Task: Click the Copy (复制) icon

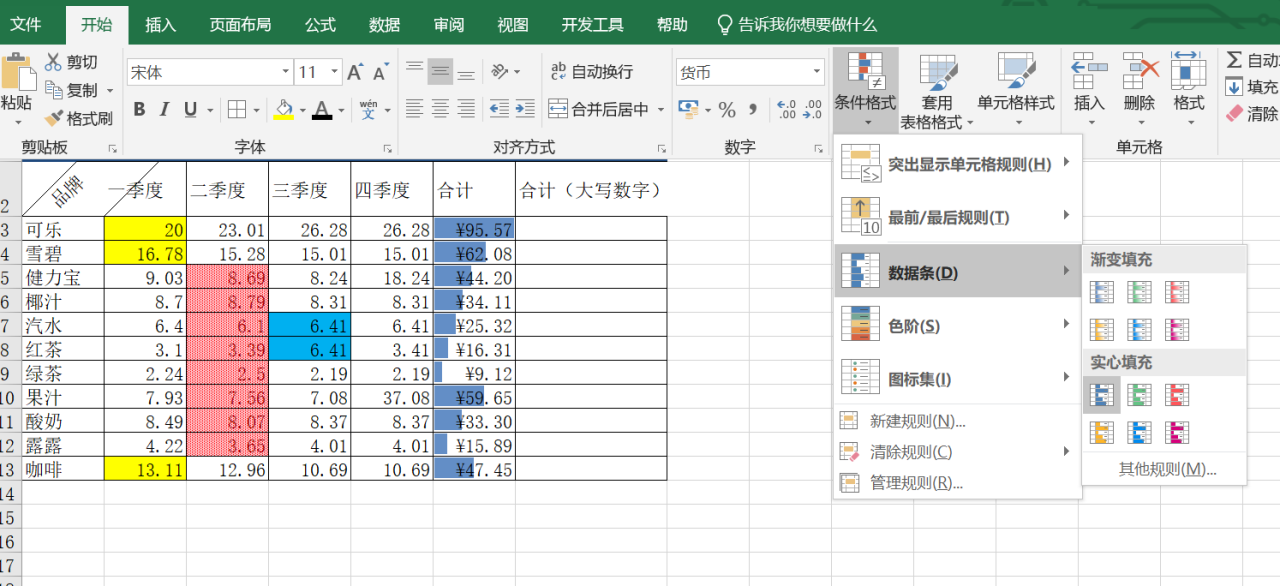Action: pyautogui.click(x=53, y=90)
